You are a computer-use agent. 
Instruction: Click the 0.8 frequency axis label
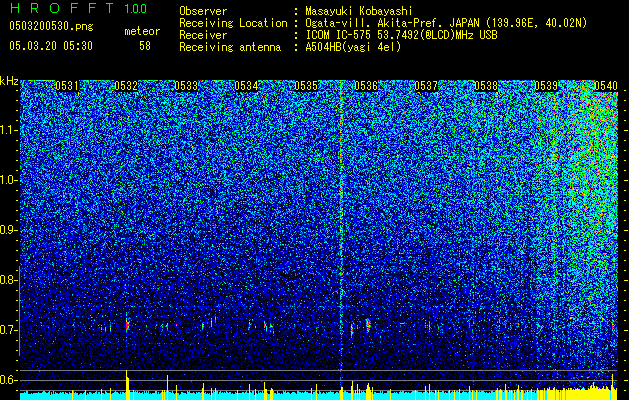(9, 280)
